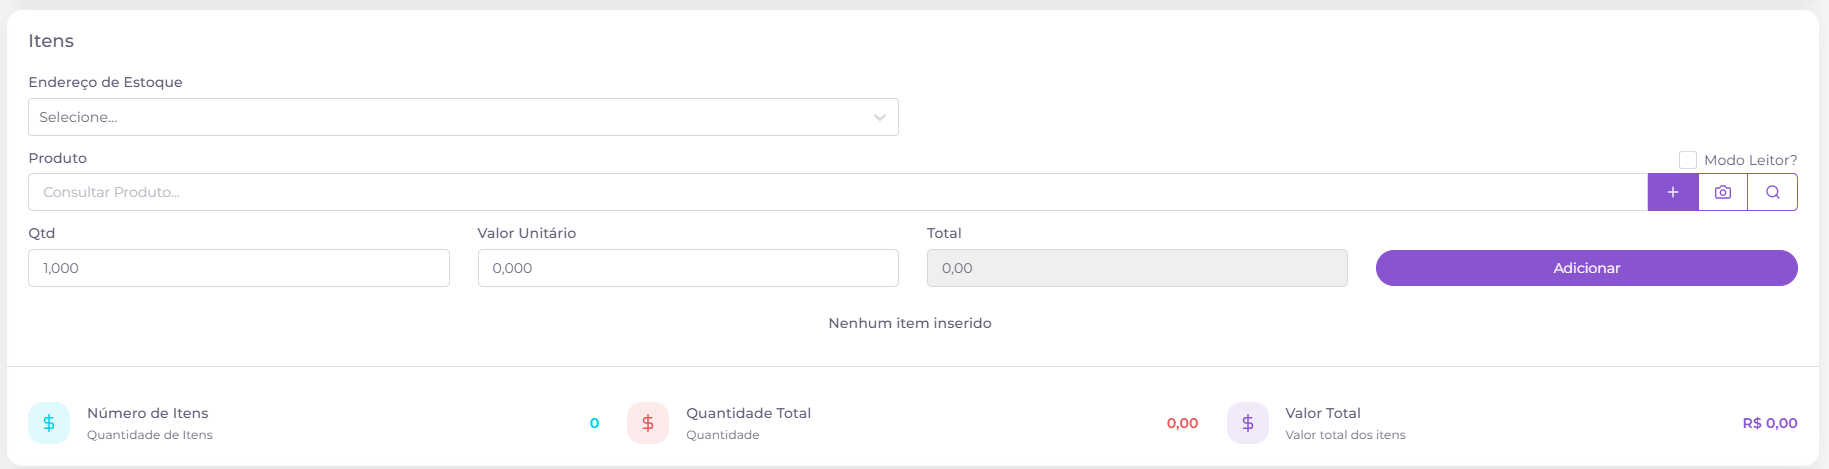Click the magnifier search product icon
This screenshot has height=469, width=1829.
1773,192
